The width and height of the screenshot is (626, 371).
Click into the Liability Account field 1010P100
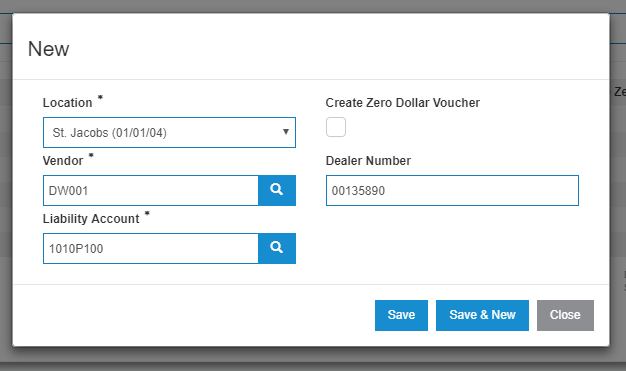(x=151, y=248)
